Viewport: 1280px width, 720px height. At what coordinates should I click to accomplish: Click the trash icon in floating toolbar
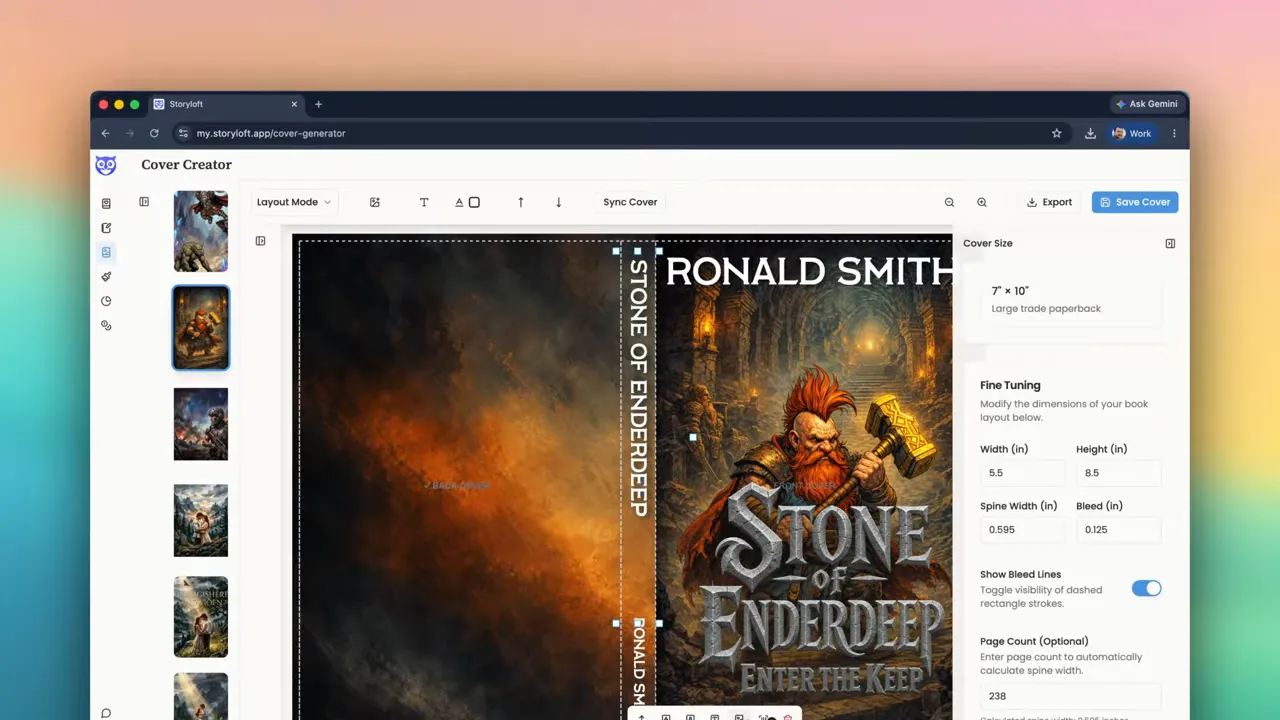[x=788, y=717]
